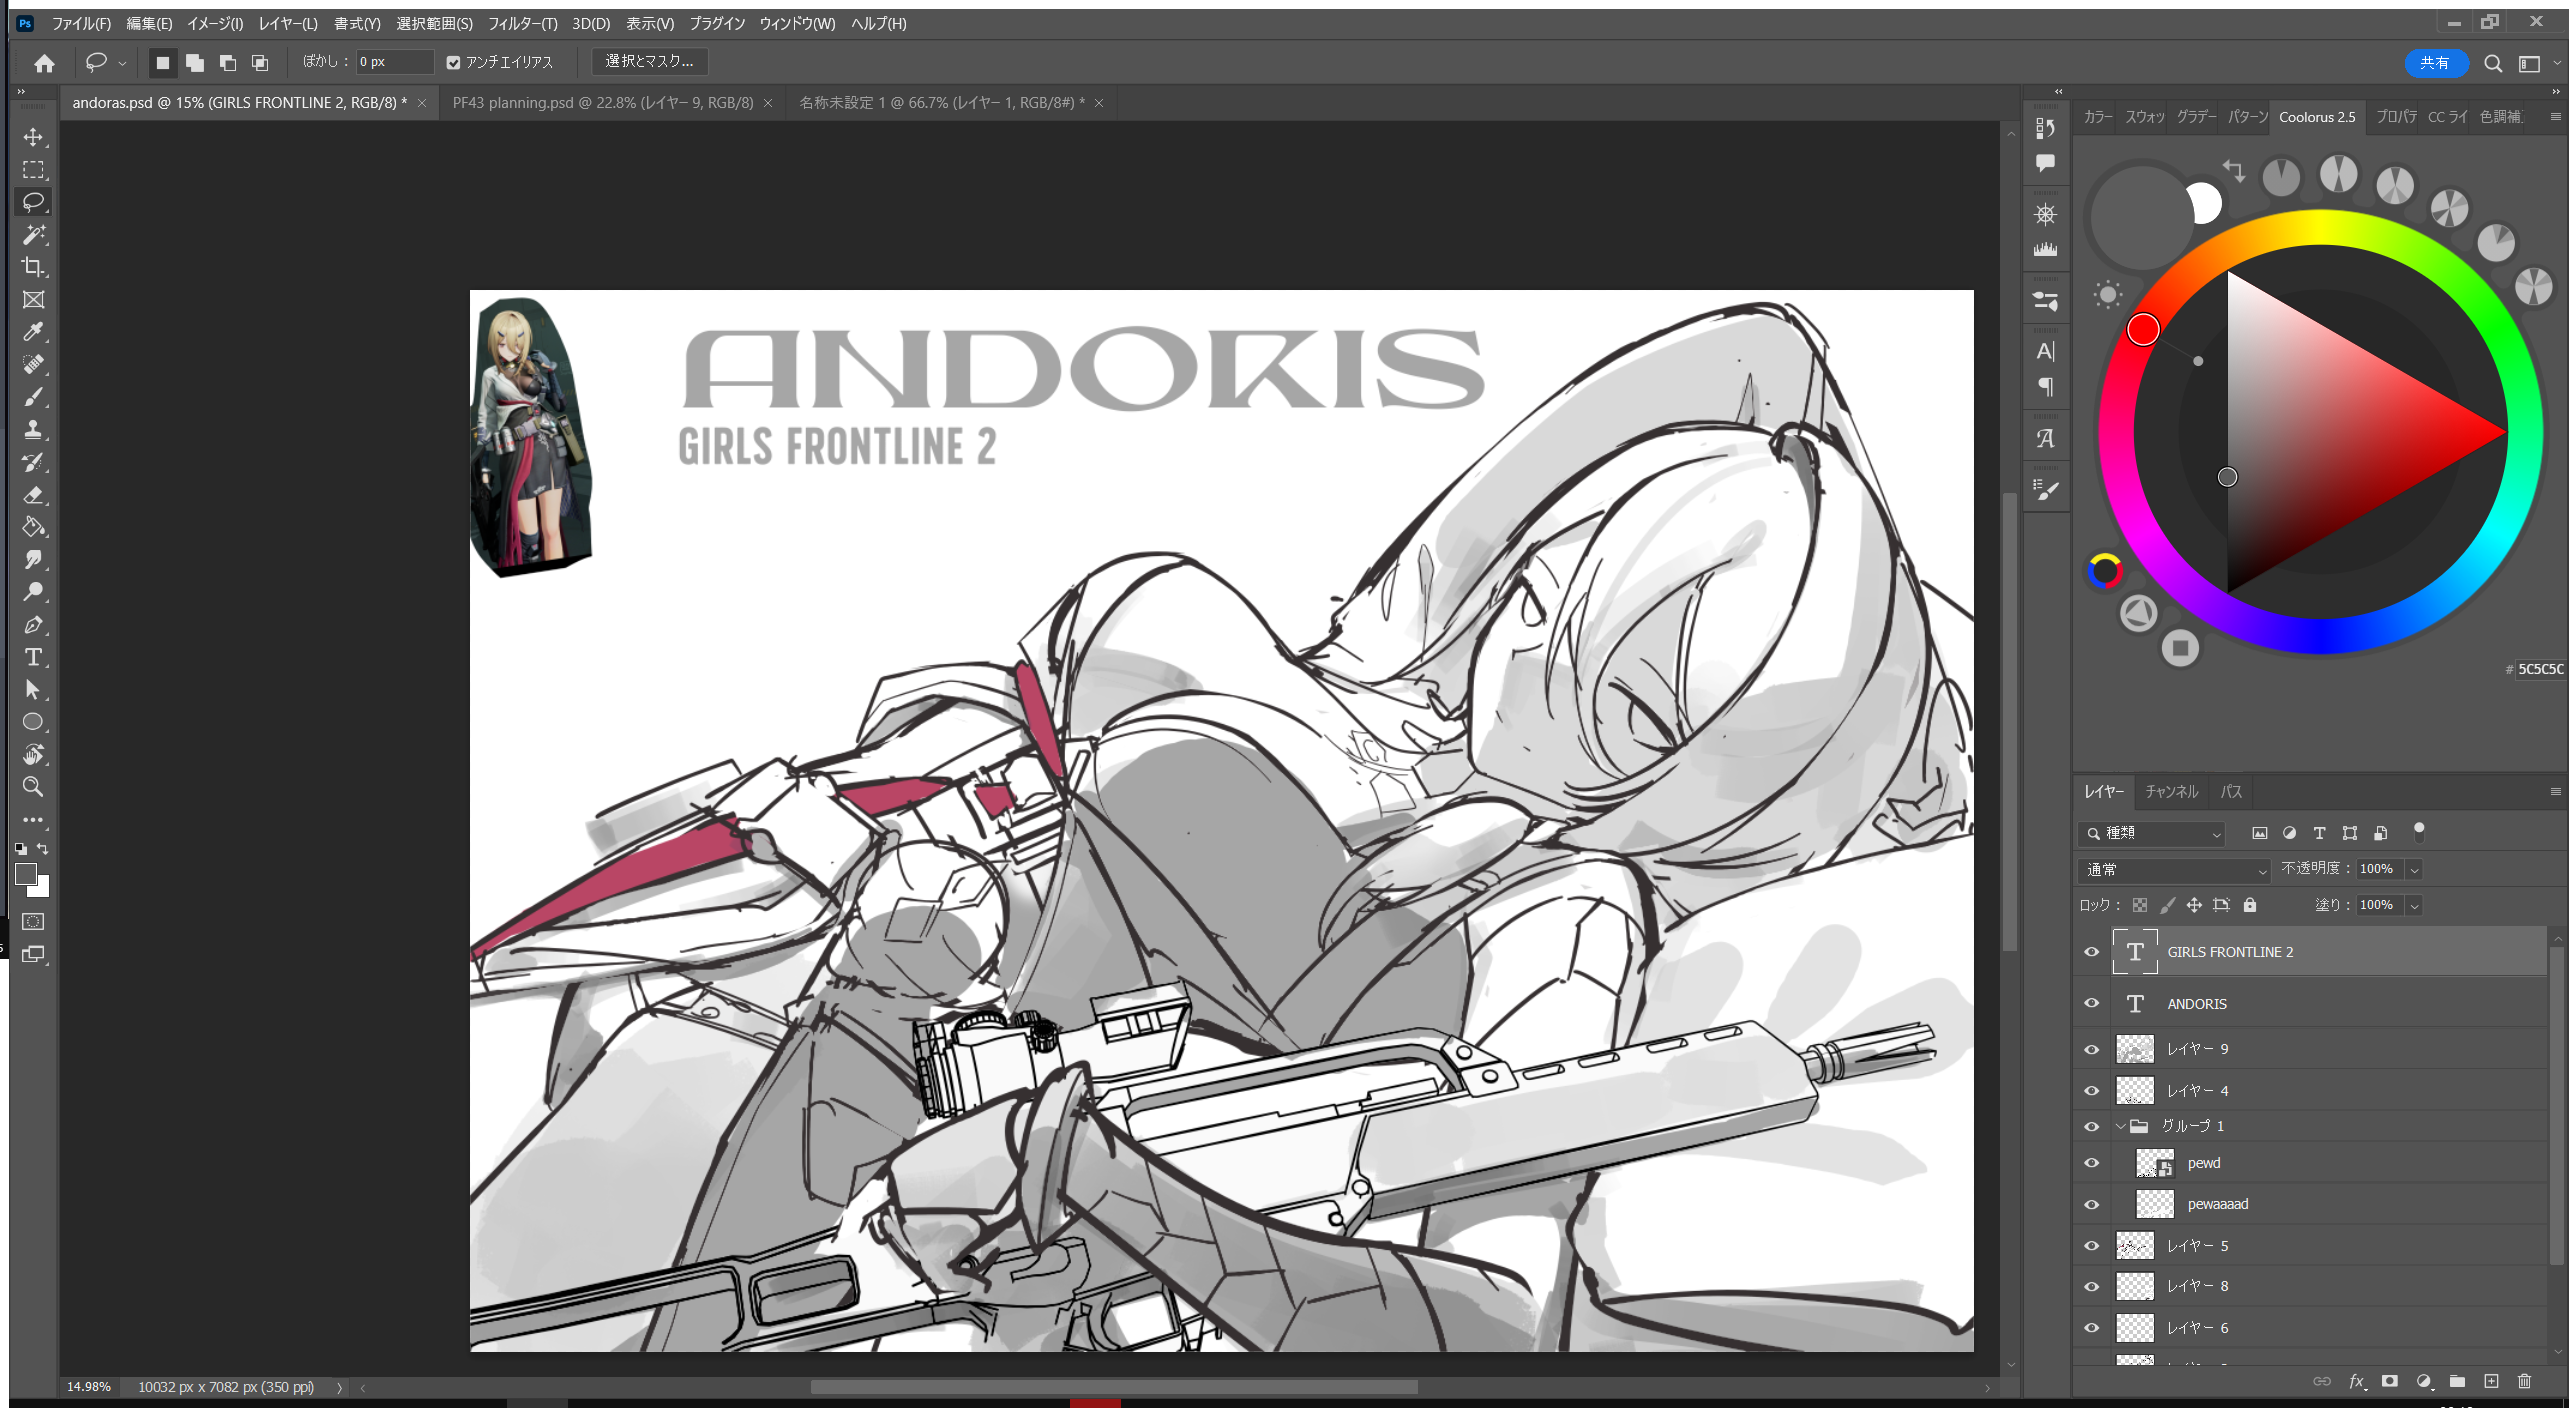Hide the グループ 1 group
This screenshot has width=2569, height=1408.
(2091, 1126)
